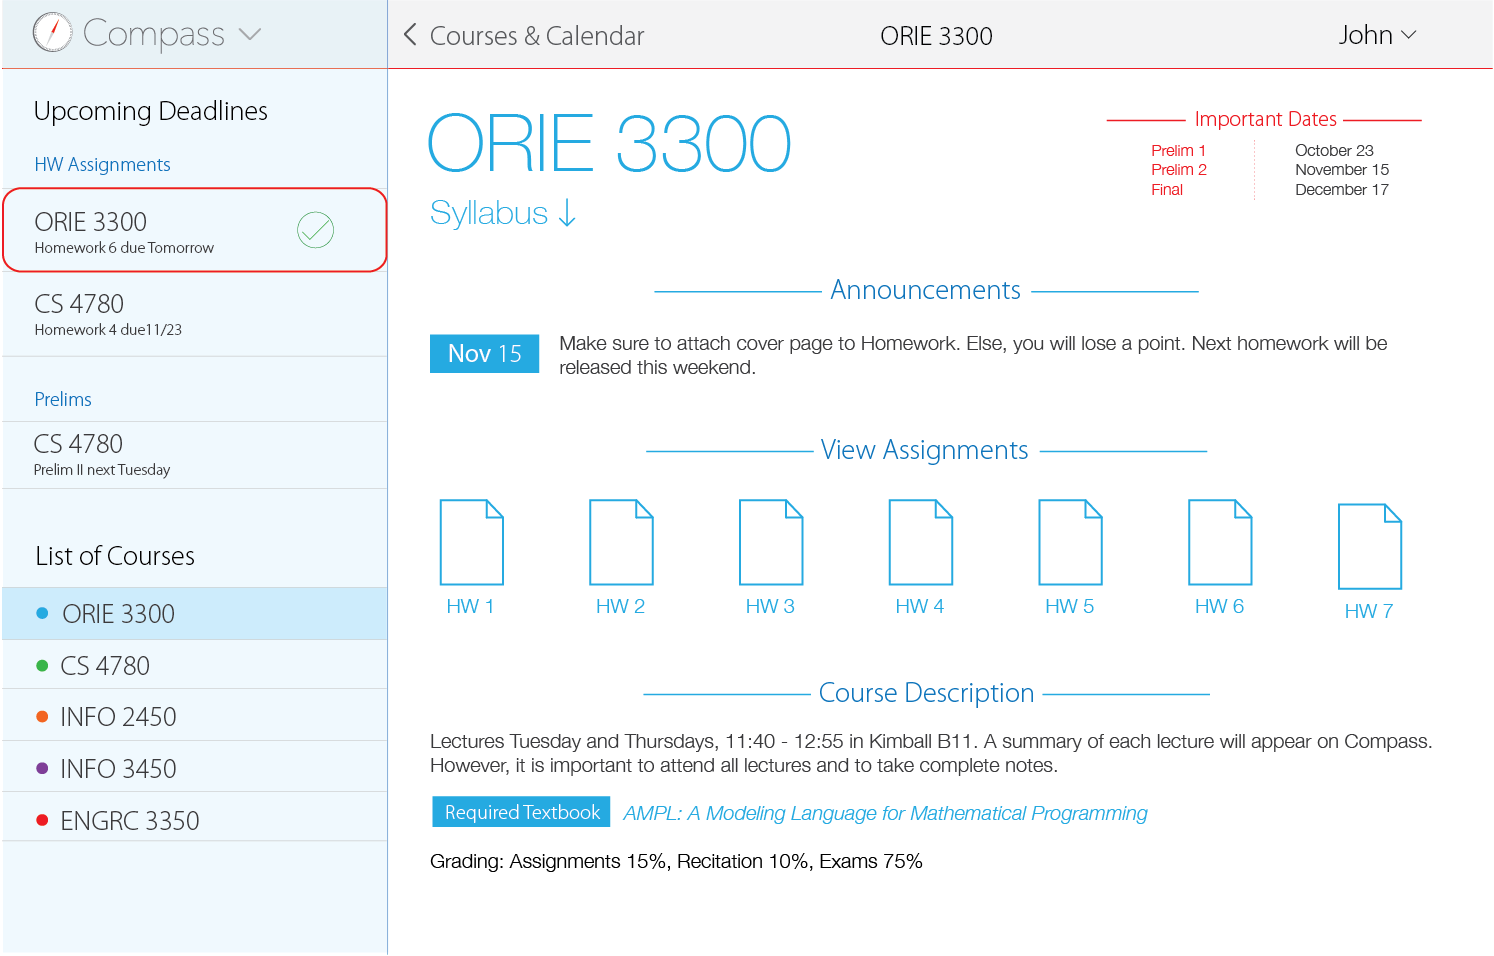Open the HW 7 document icon
The image size is (1494, 956).
point(1370,547)
